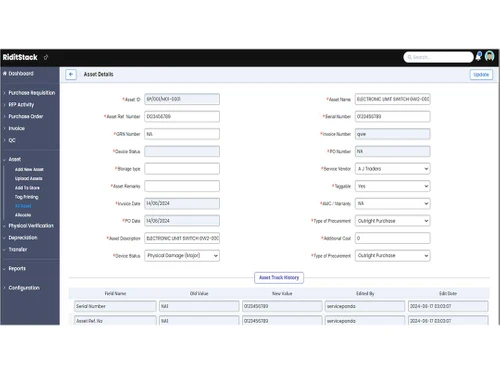Click the Serial Number cell in history table
The height and width of the screenshot is (375, 500).
(x=115, y=306)
